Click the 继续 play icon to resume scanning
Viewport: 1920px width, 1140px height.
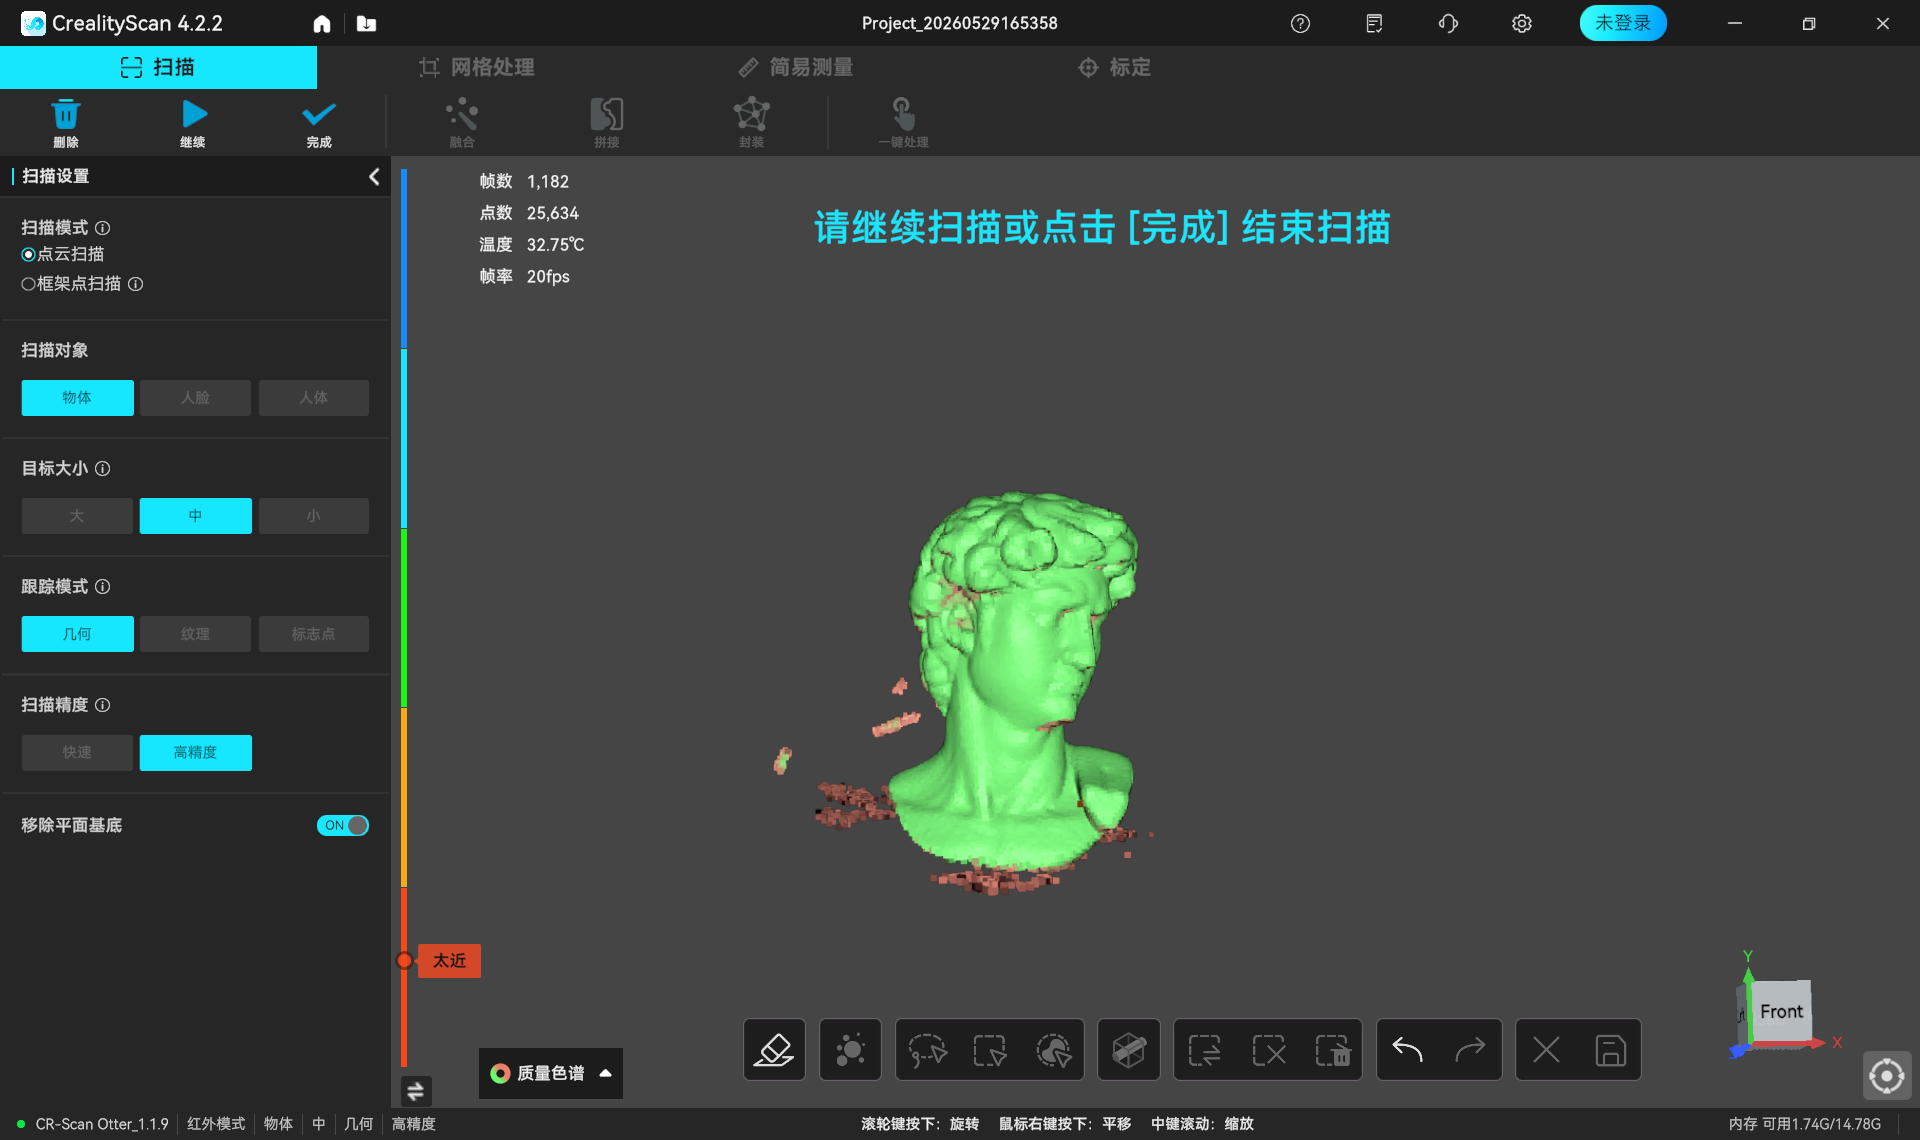[193, 115]
